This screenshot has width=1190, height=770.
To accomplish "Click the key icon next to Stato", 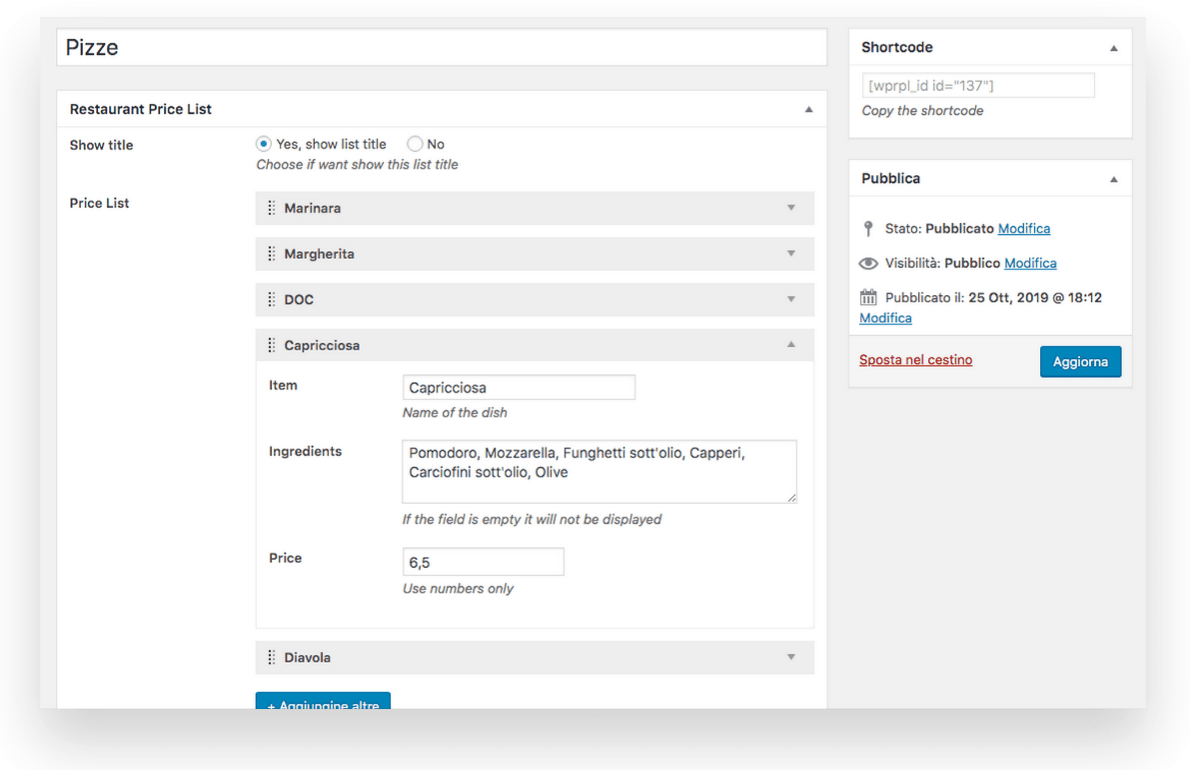I will (868, 229).
